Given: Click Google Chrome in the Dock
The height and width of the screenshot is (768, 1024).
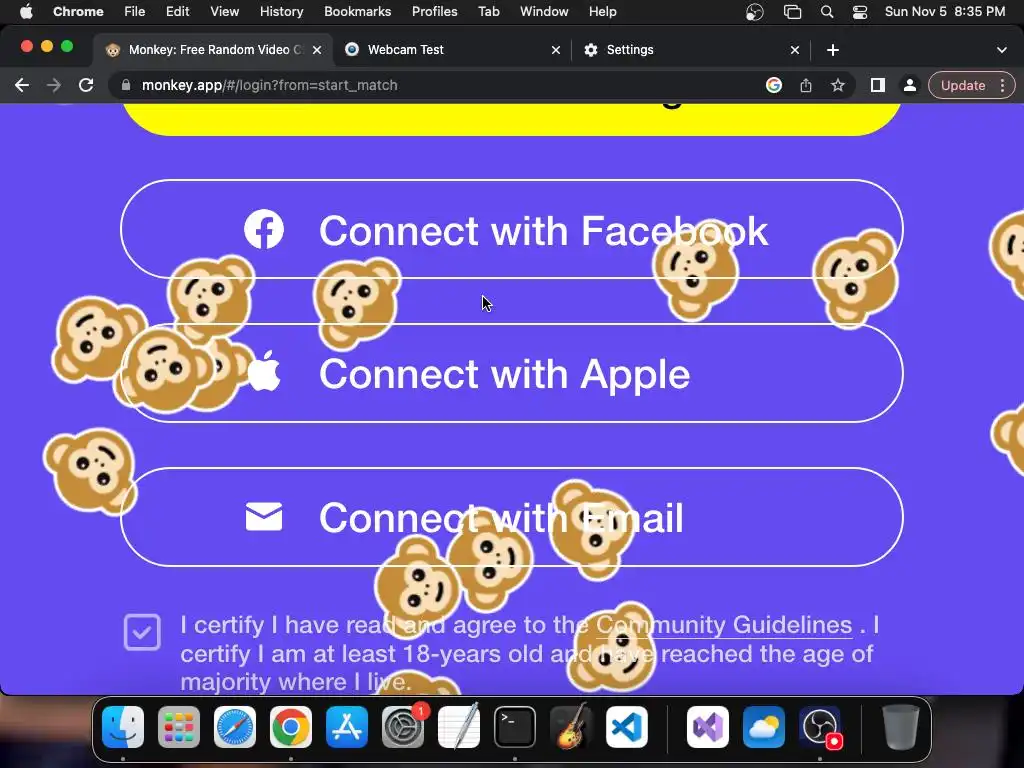Looking at the screenshot, I should pyautogui.click(x=291, y=727).
